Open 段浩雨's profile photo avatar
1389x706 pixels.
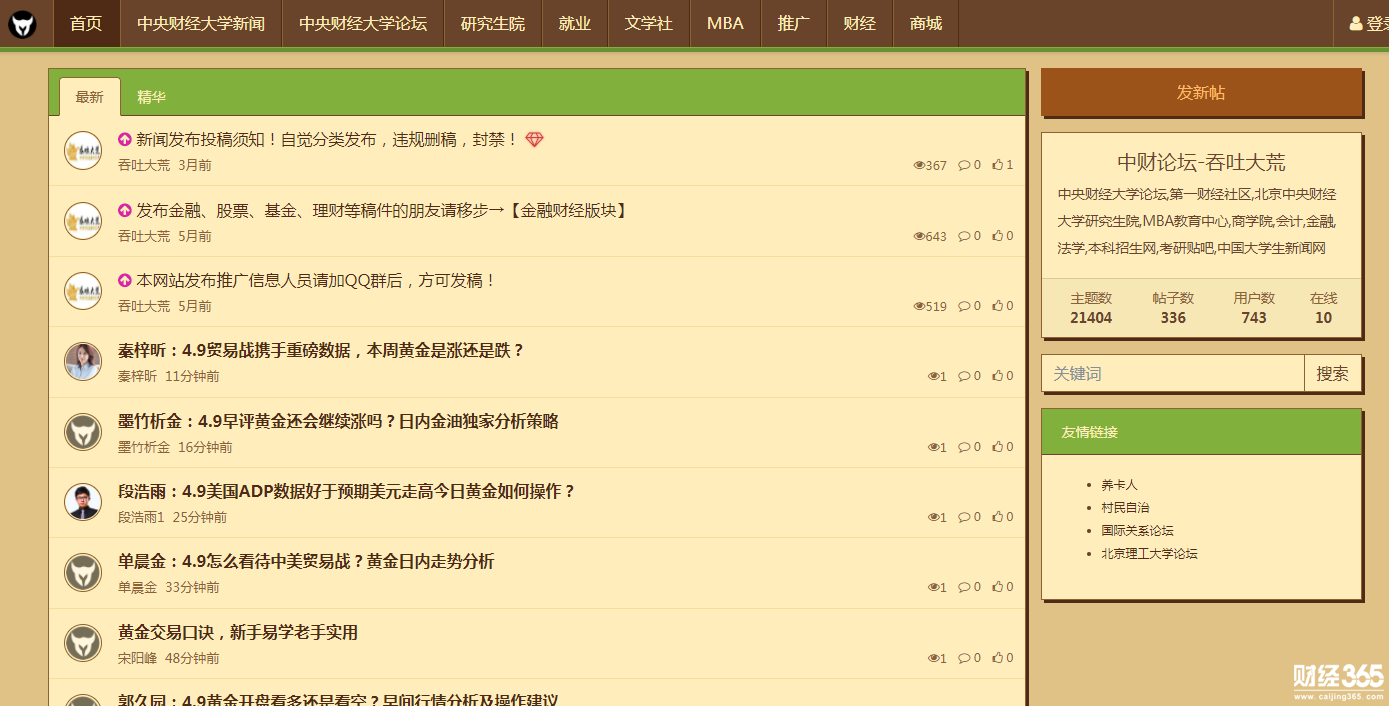[x=83, y=502]
